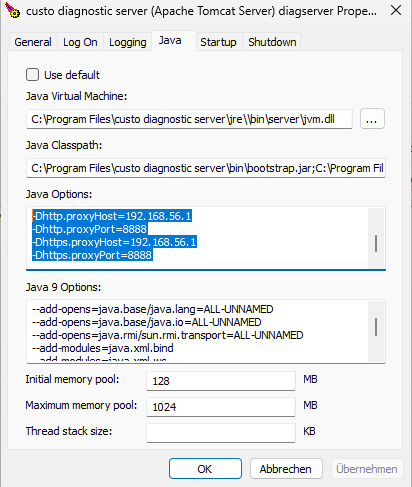This screenshot has width=412, height=487.
Task: Confirm settings with the OK button
Action: tap(205, 469)
